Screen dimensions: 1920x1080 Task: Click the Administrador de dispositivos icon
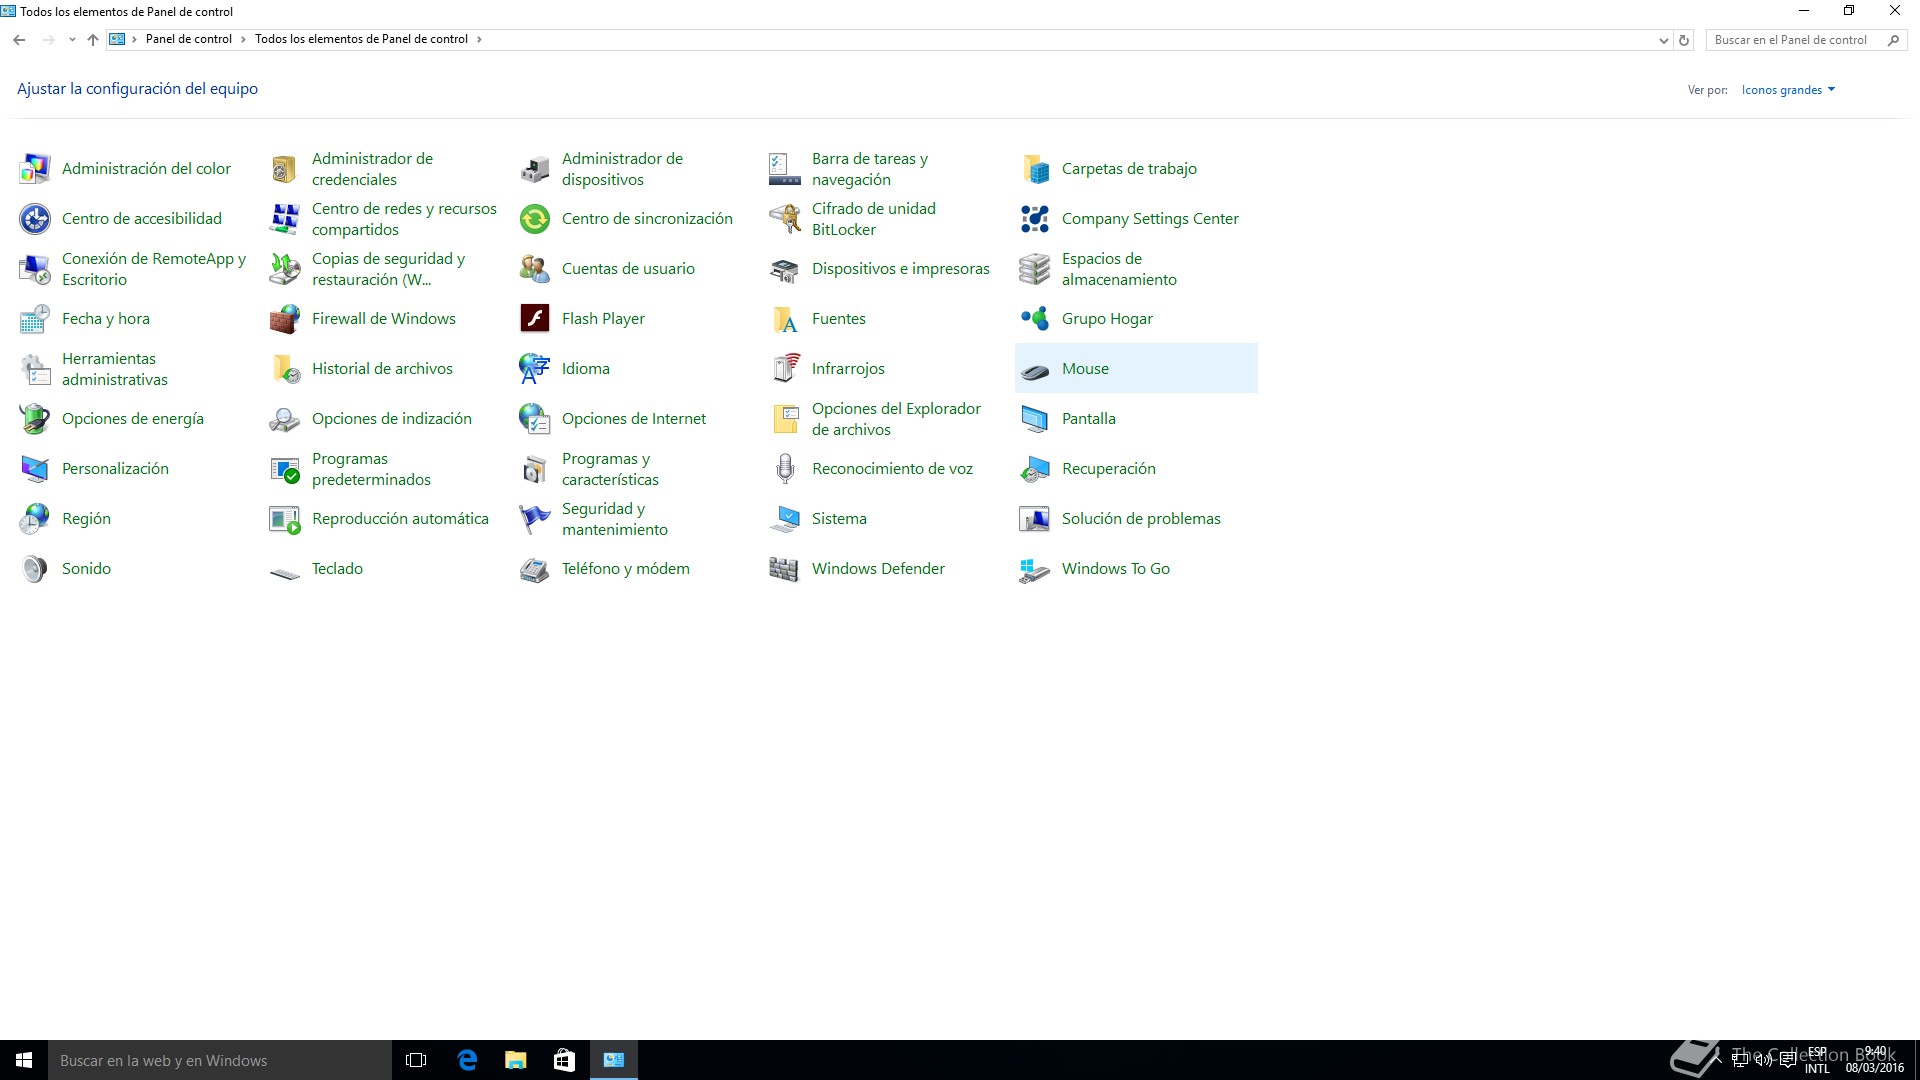(535, 169)
